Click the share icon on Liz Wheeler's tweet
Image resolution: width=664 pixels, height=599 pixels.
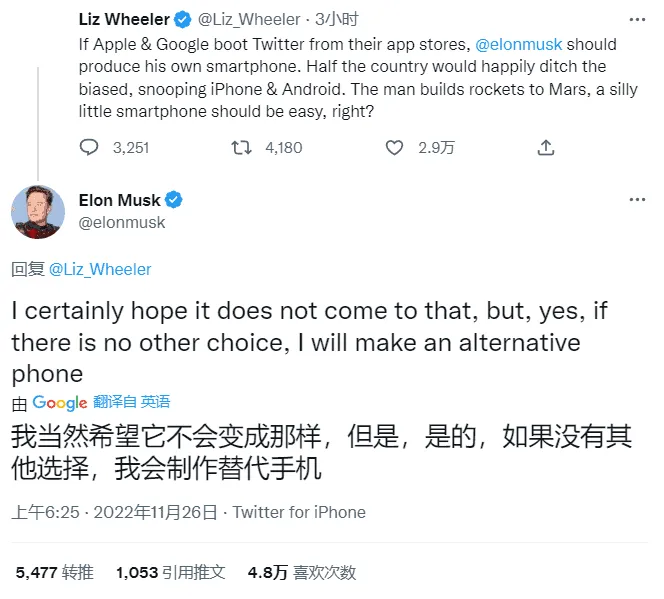(545, 147)
